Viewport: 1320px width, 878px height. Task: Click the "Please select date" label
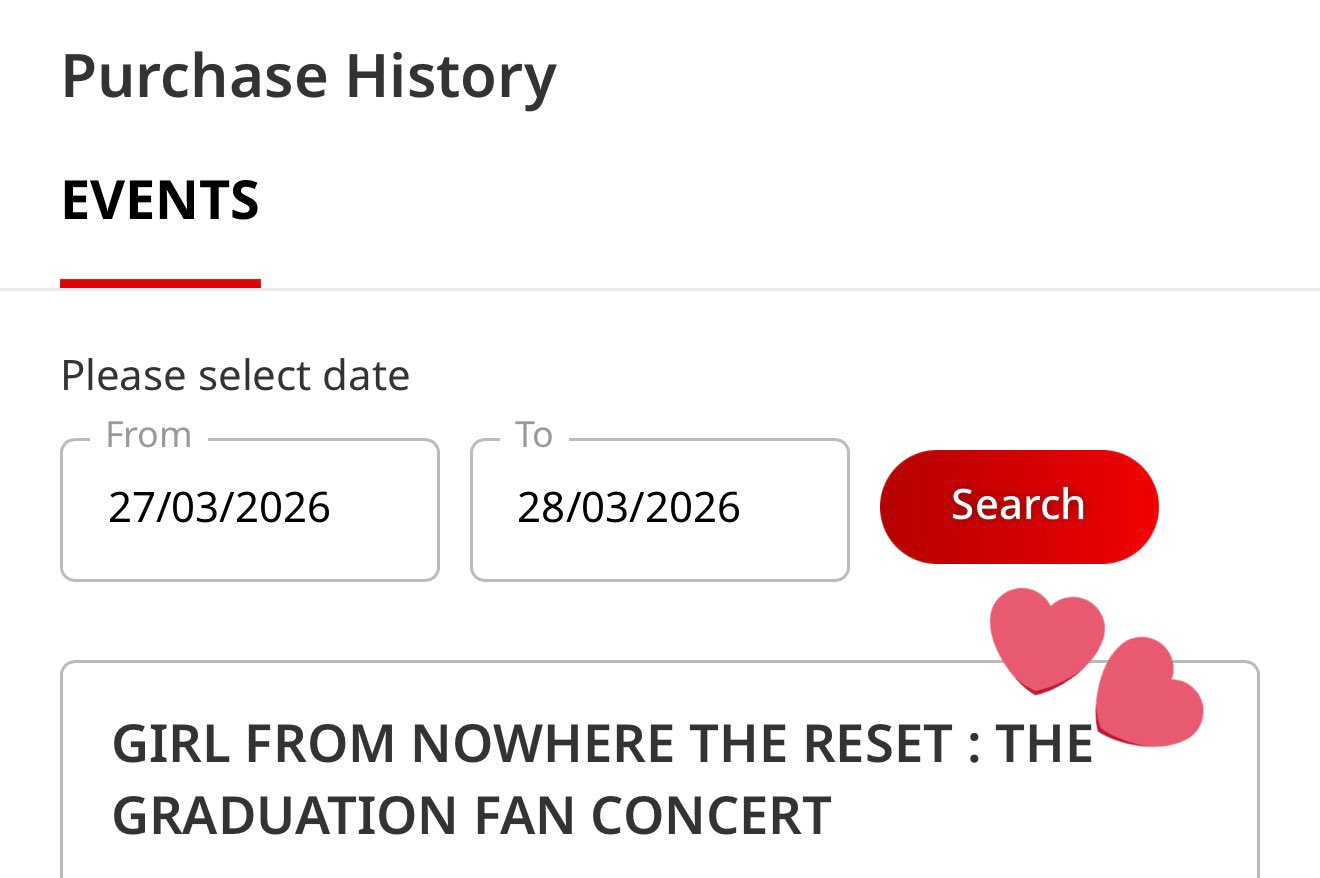pos(235,376)
